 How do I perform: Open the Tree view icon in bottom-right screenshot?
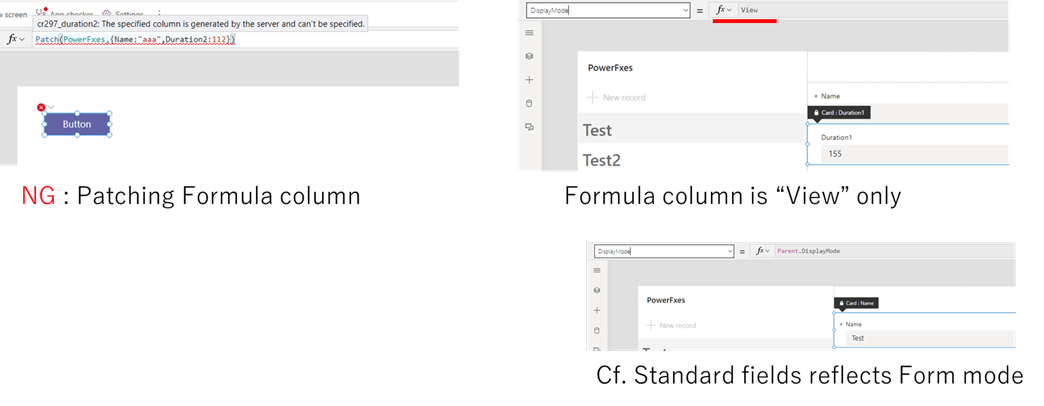[x=597, y=270]
